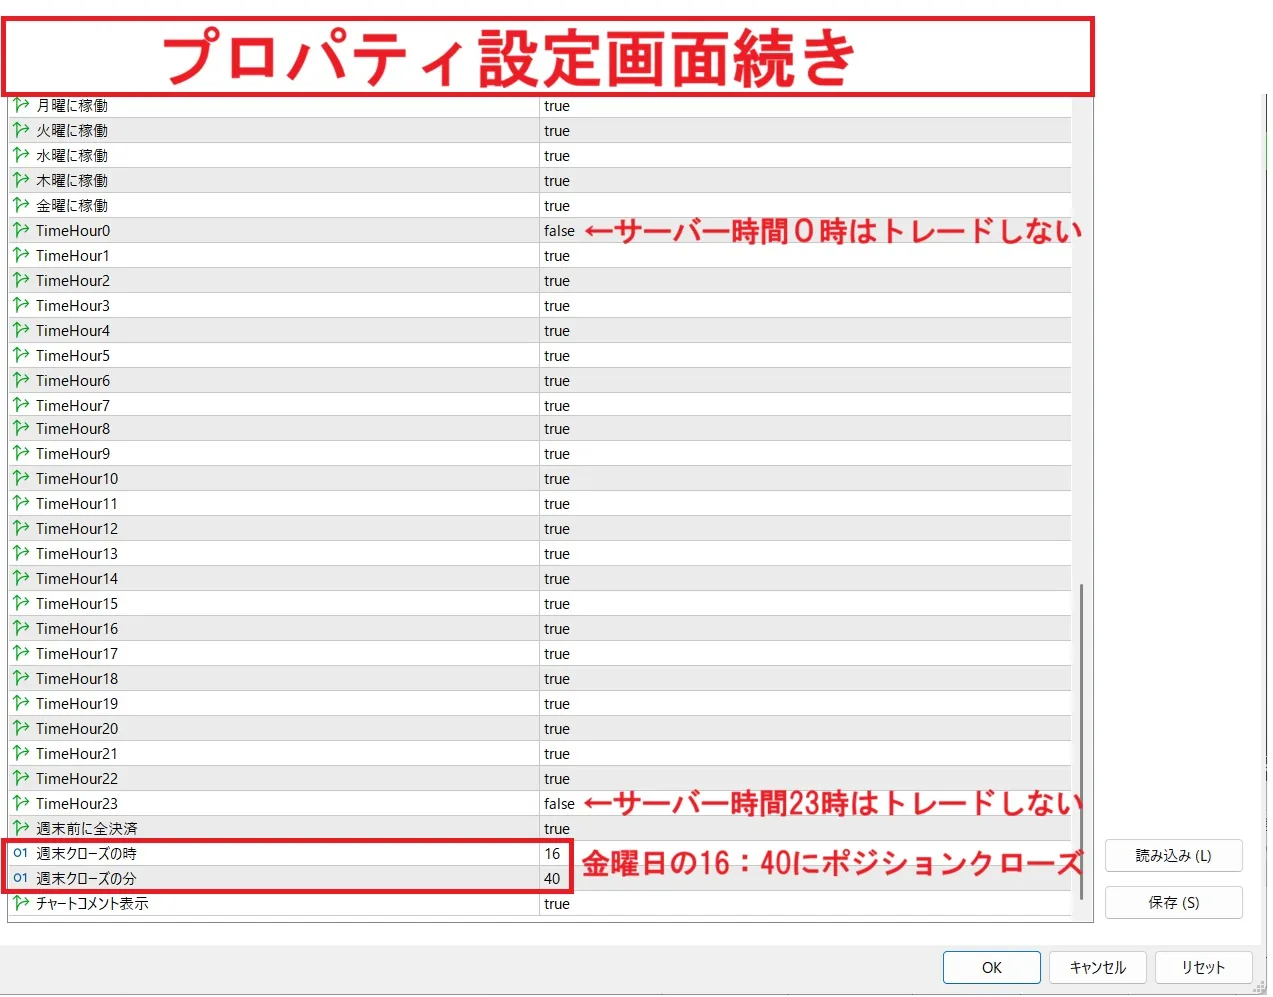Click the boolean icon beside 金曜に稼働
Viewport: 1273px width, 997px height.
coord(21,205)
